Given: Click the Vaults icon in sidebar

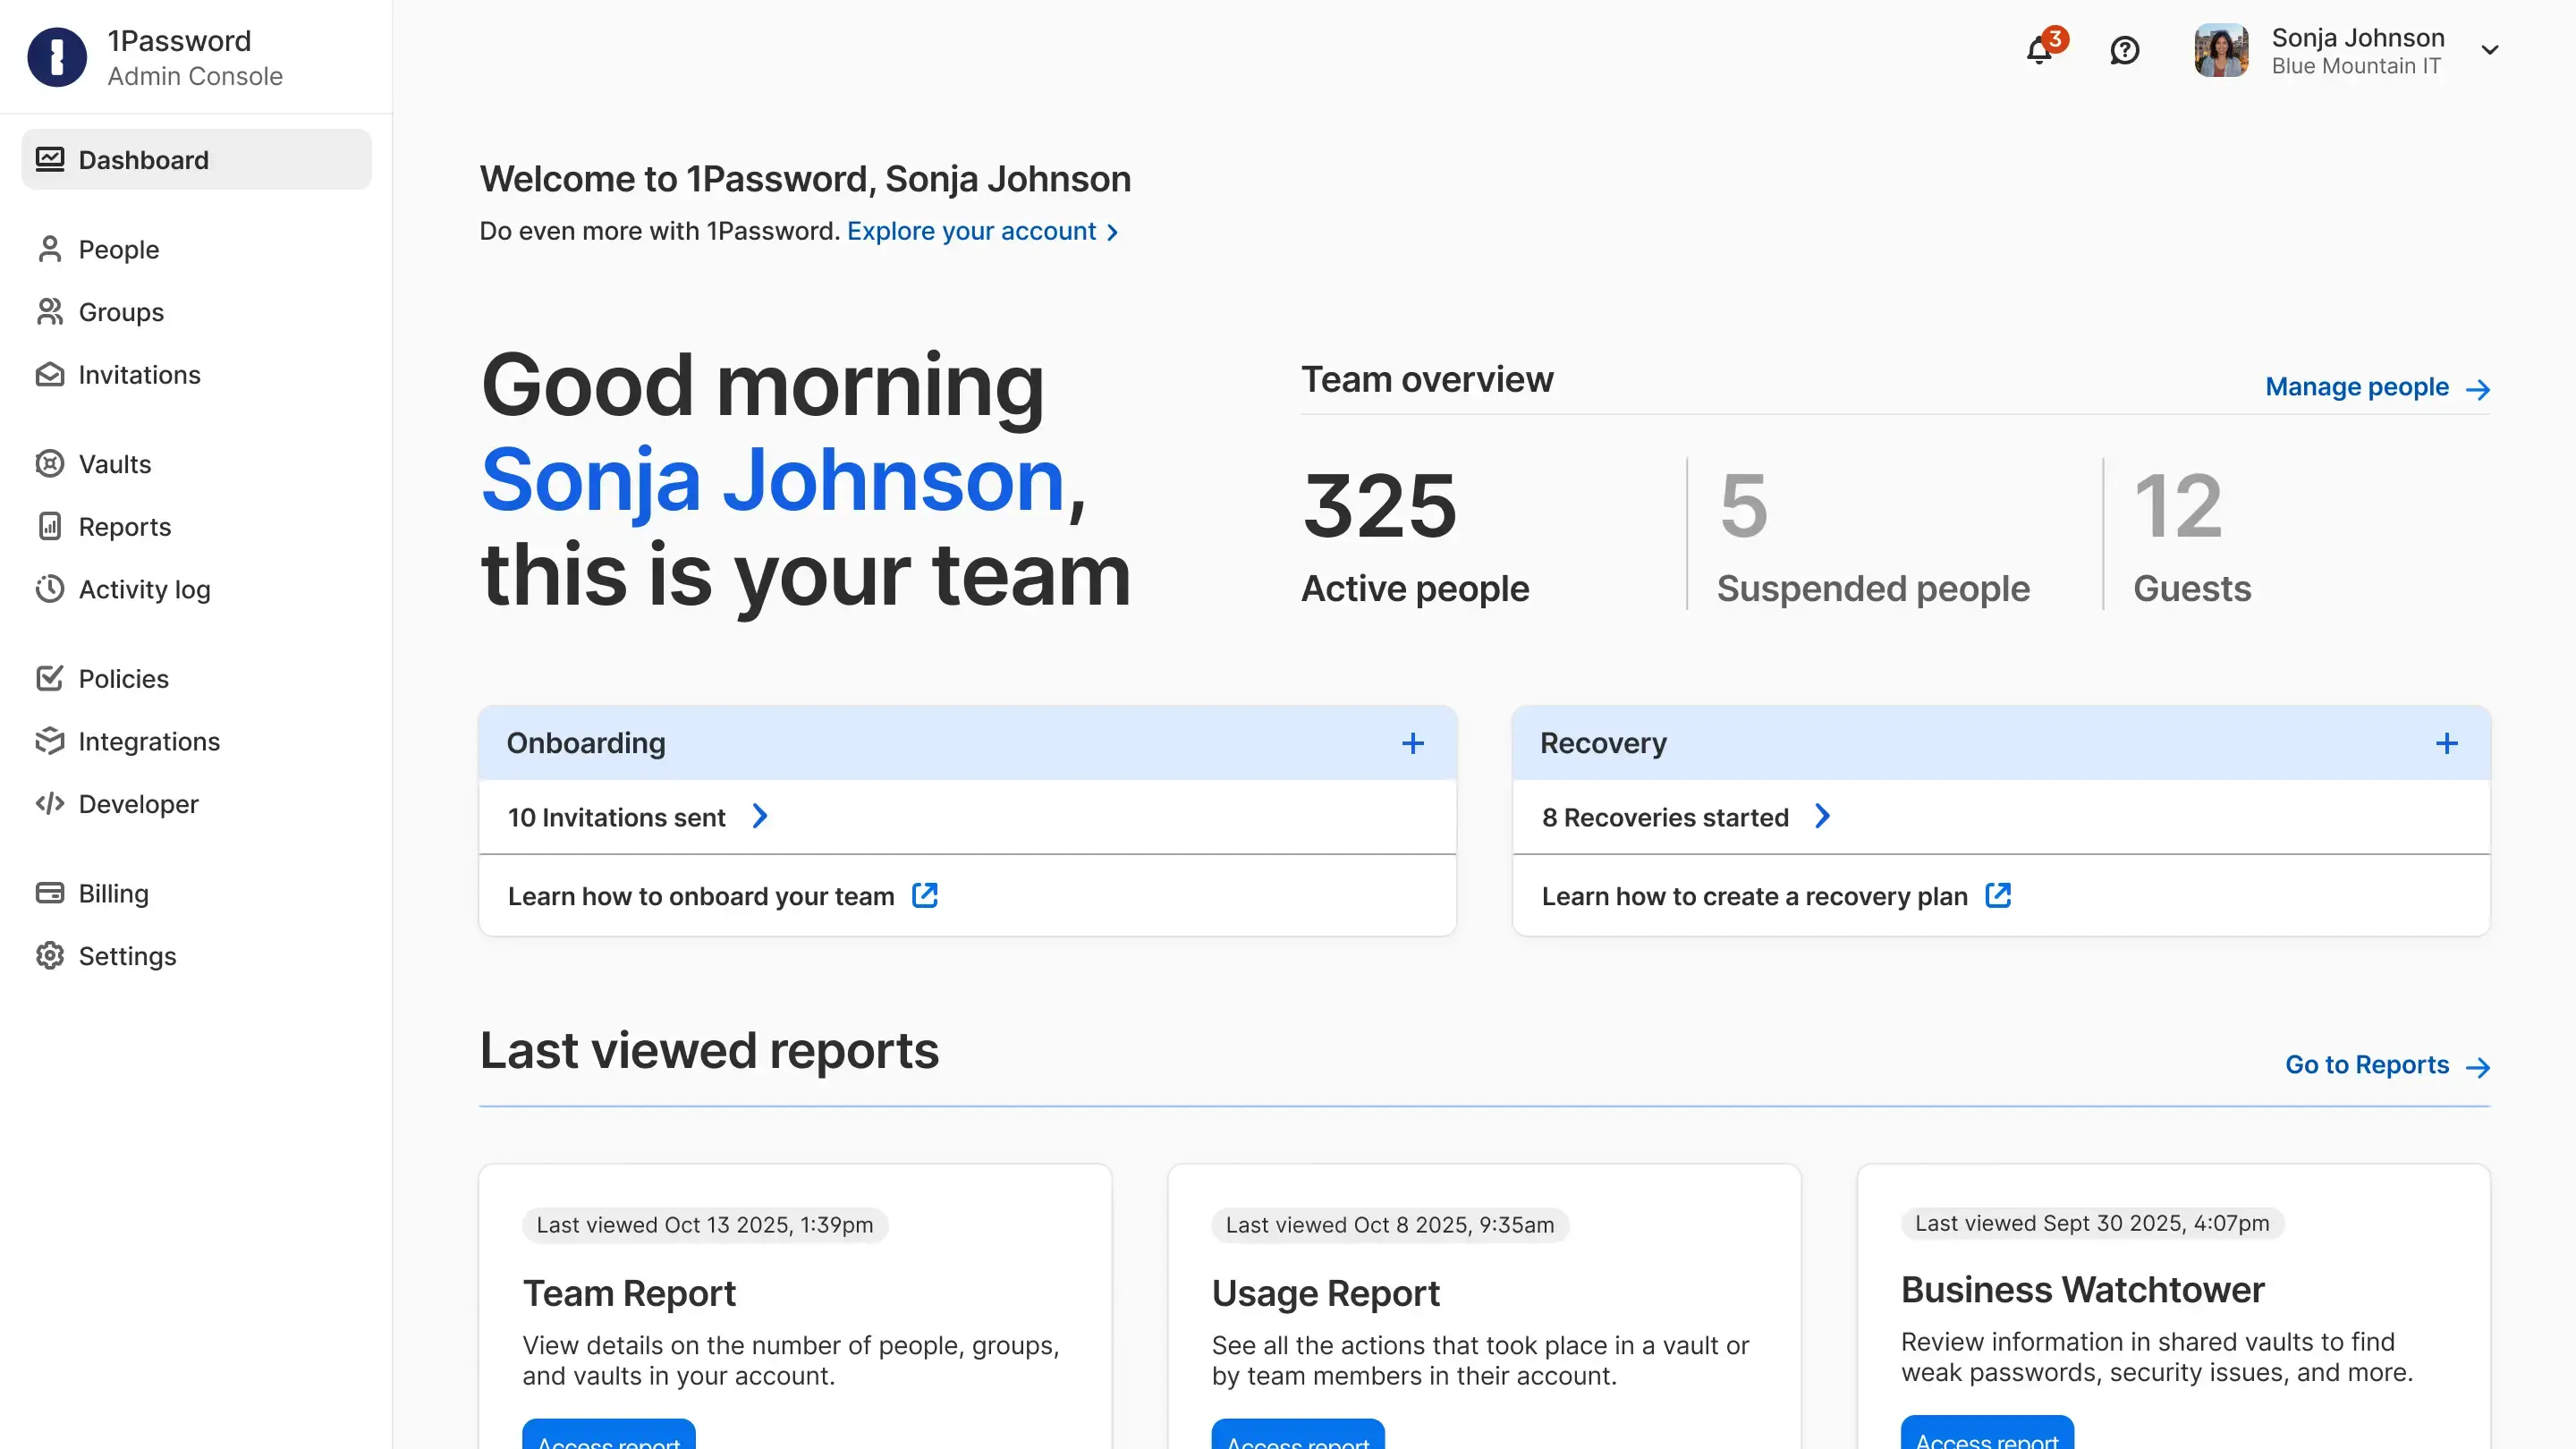Looking at the screenshot, I should (50, 464).
